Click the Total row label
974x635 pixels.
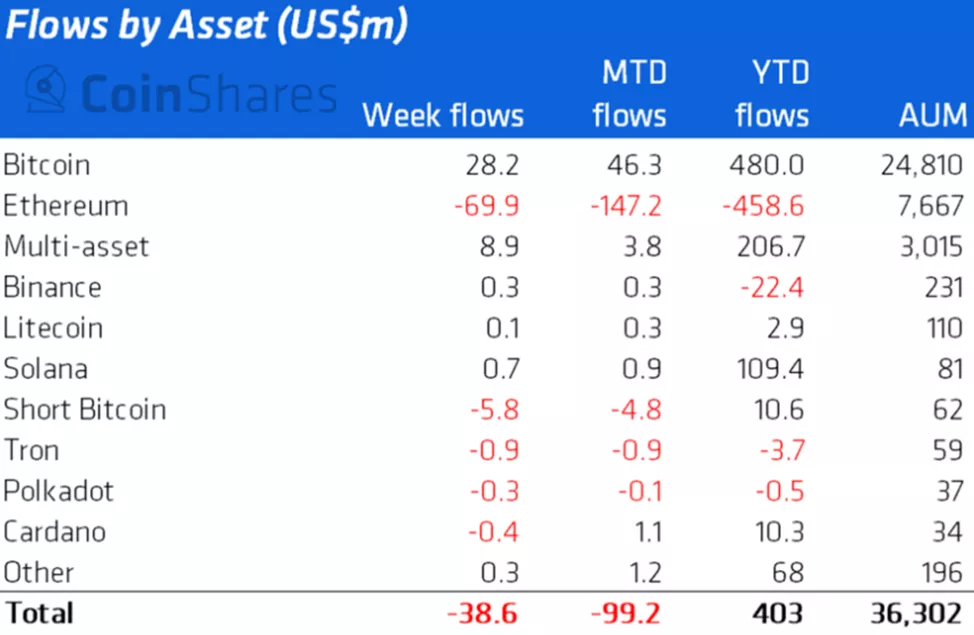[39, 611]
